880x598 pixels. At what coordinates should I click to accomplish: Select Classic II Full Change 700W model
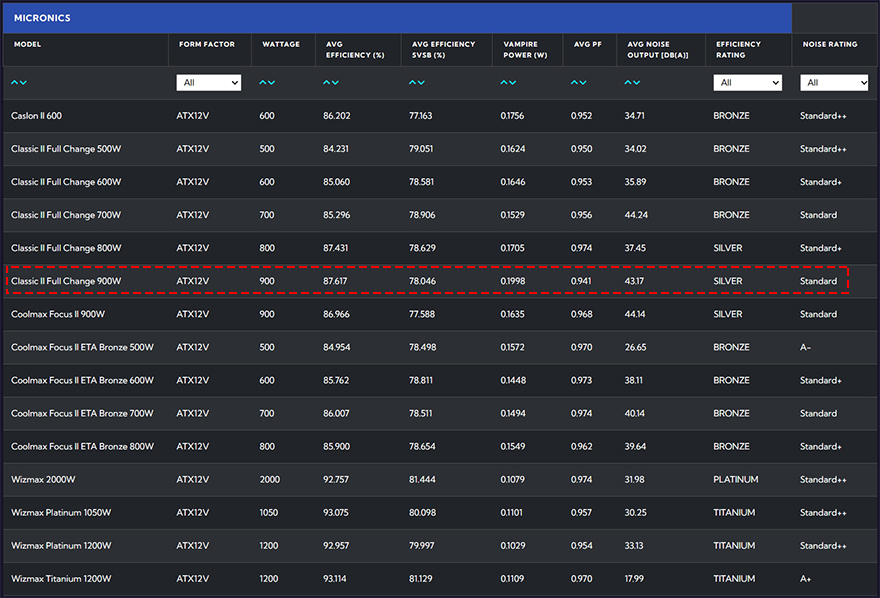66,215
